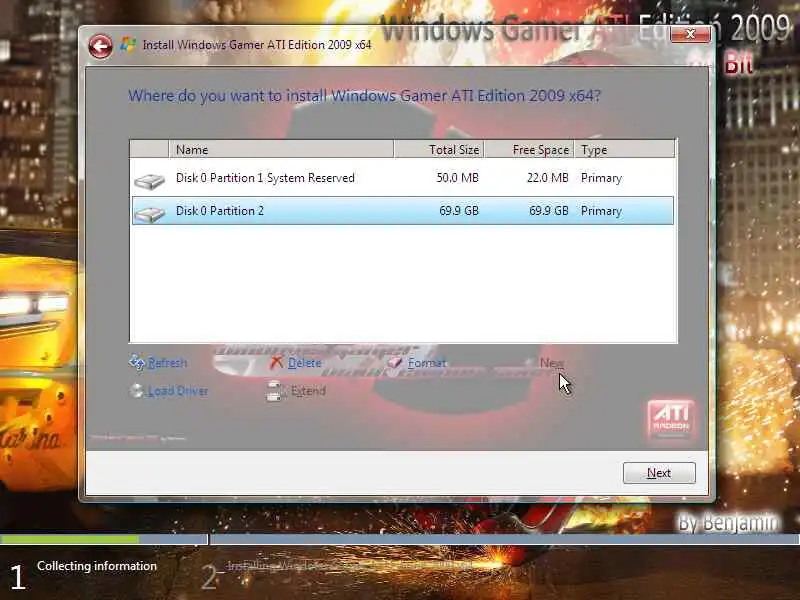The image size is (800, 600).
Task: Click Primary type of Partition 2
Action: point(602,211)
